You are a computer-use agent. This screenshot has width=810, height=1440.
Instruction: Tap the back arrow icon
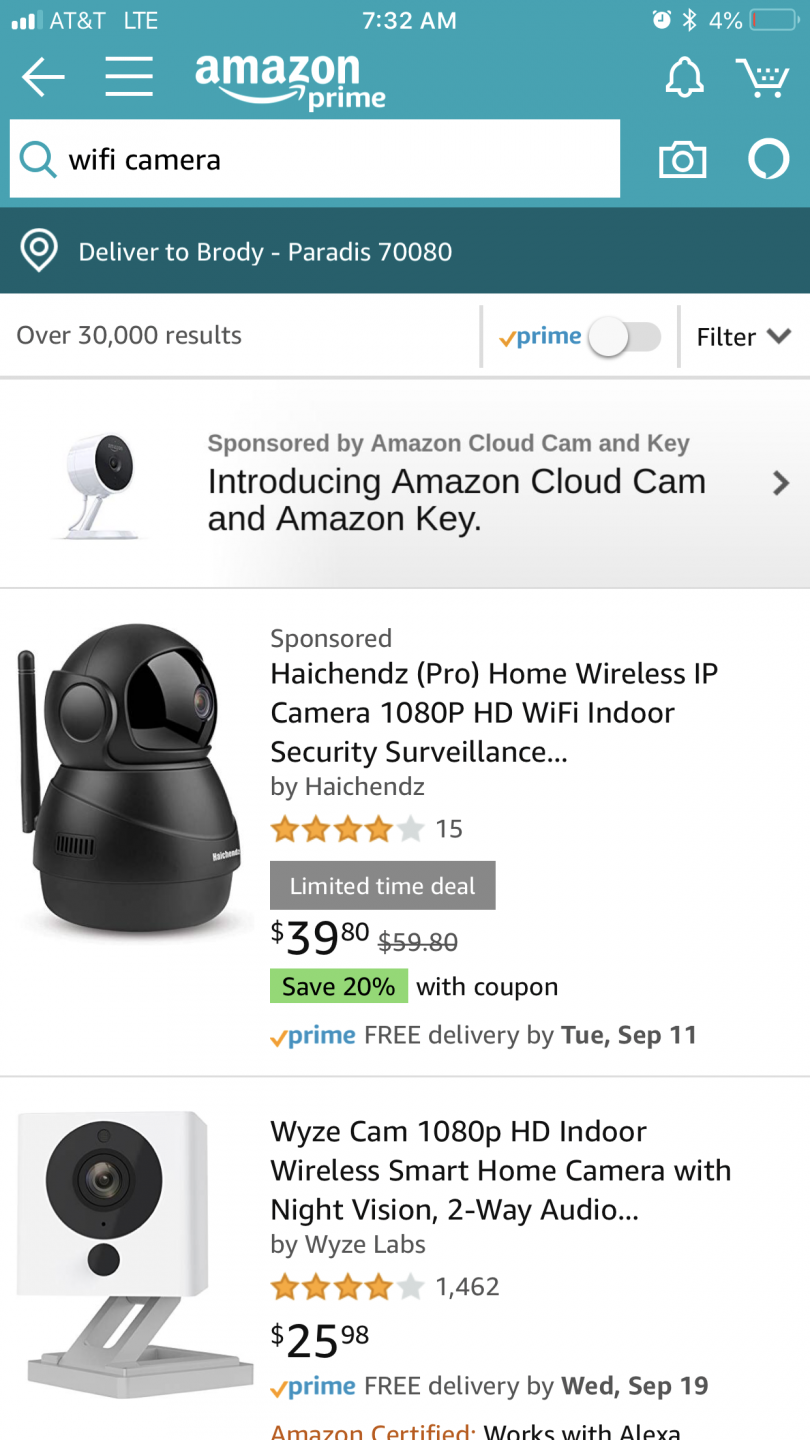click(x=42, y=77)
